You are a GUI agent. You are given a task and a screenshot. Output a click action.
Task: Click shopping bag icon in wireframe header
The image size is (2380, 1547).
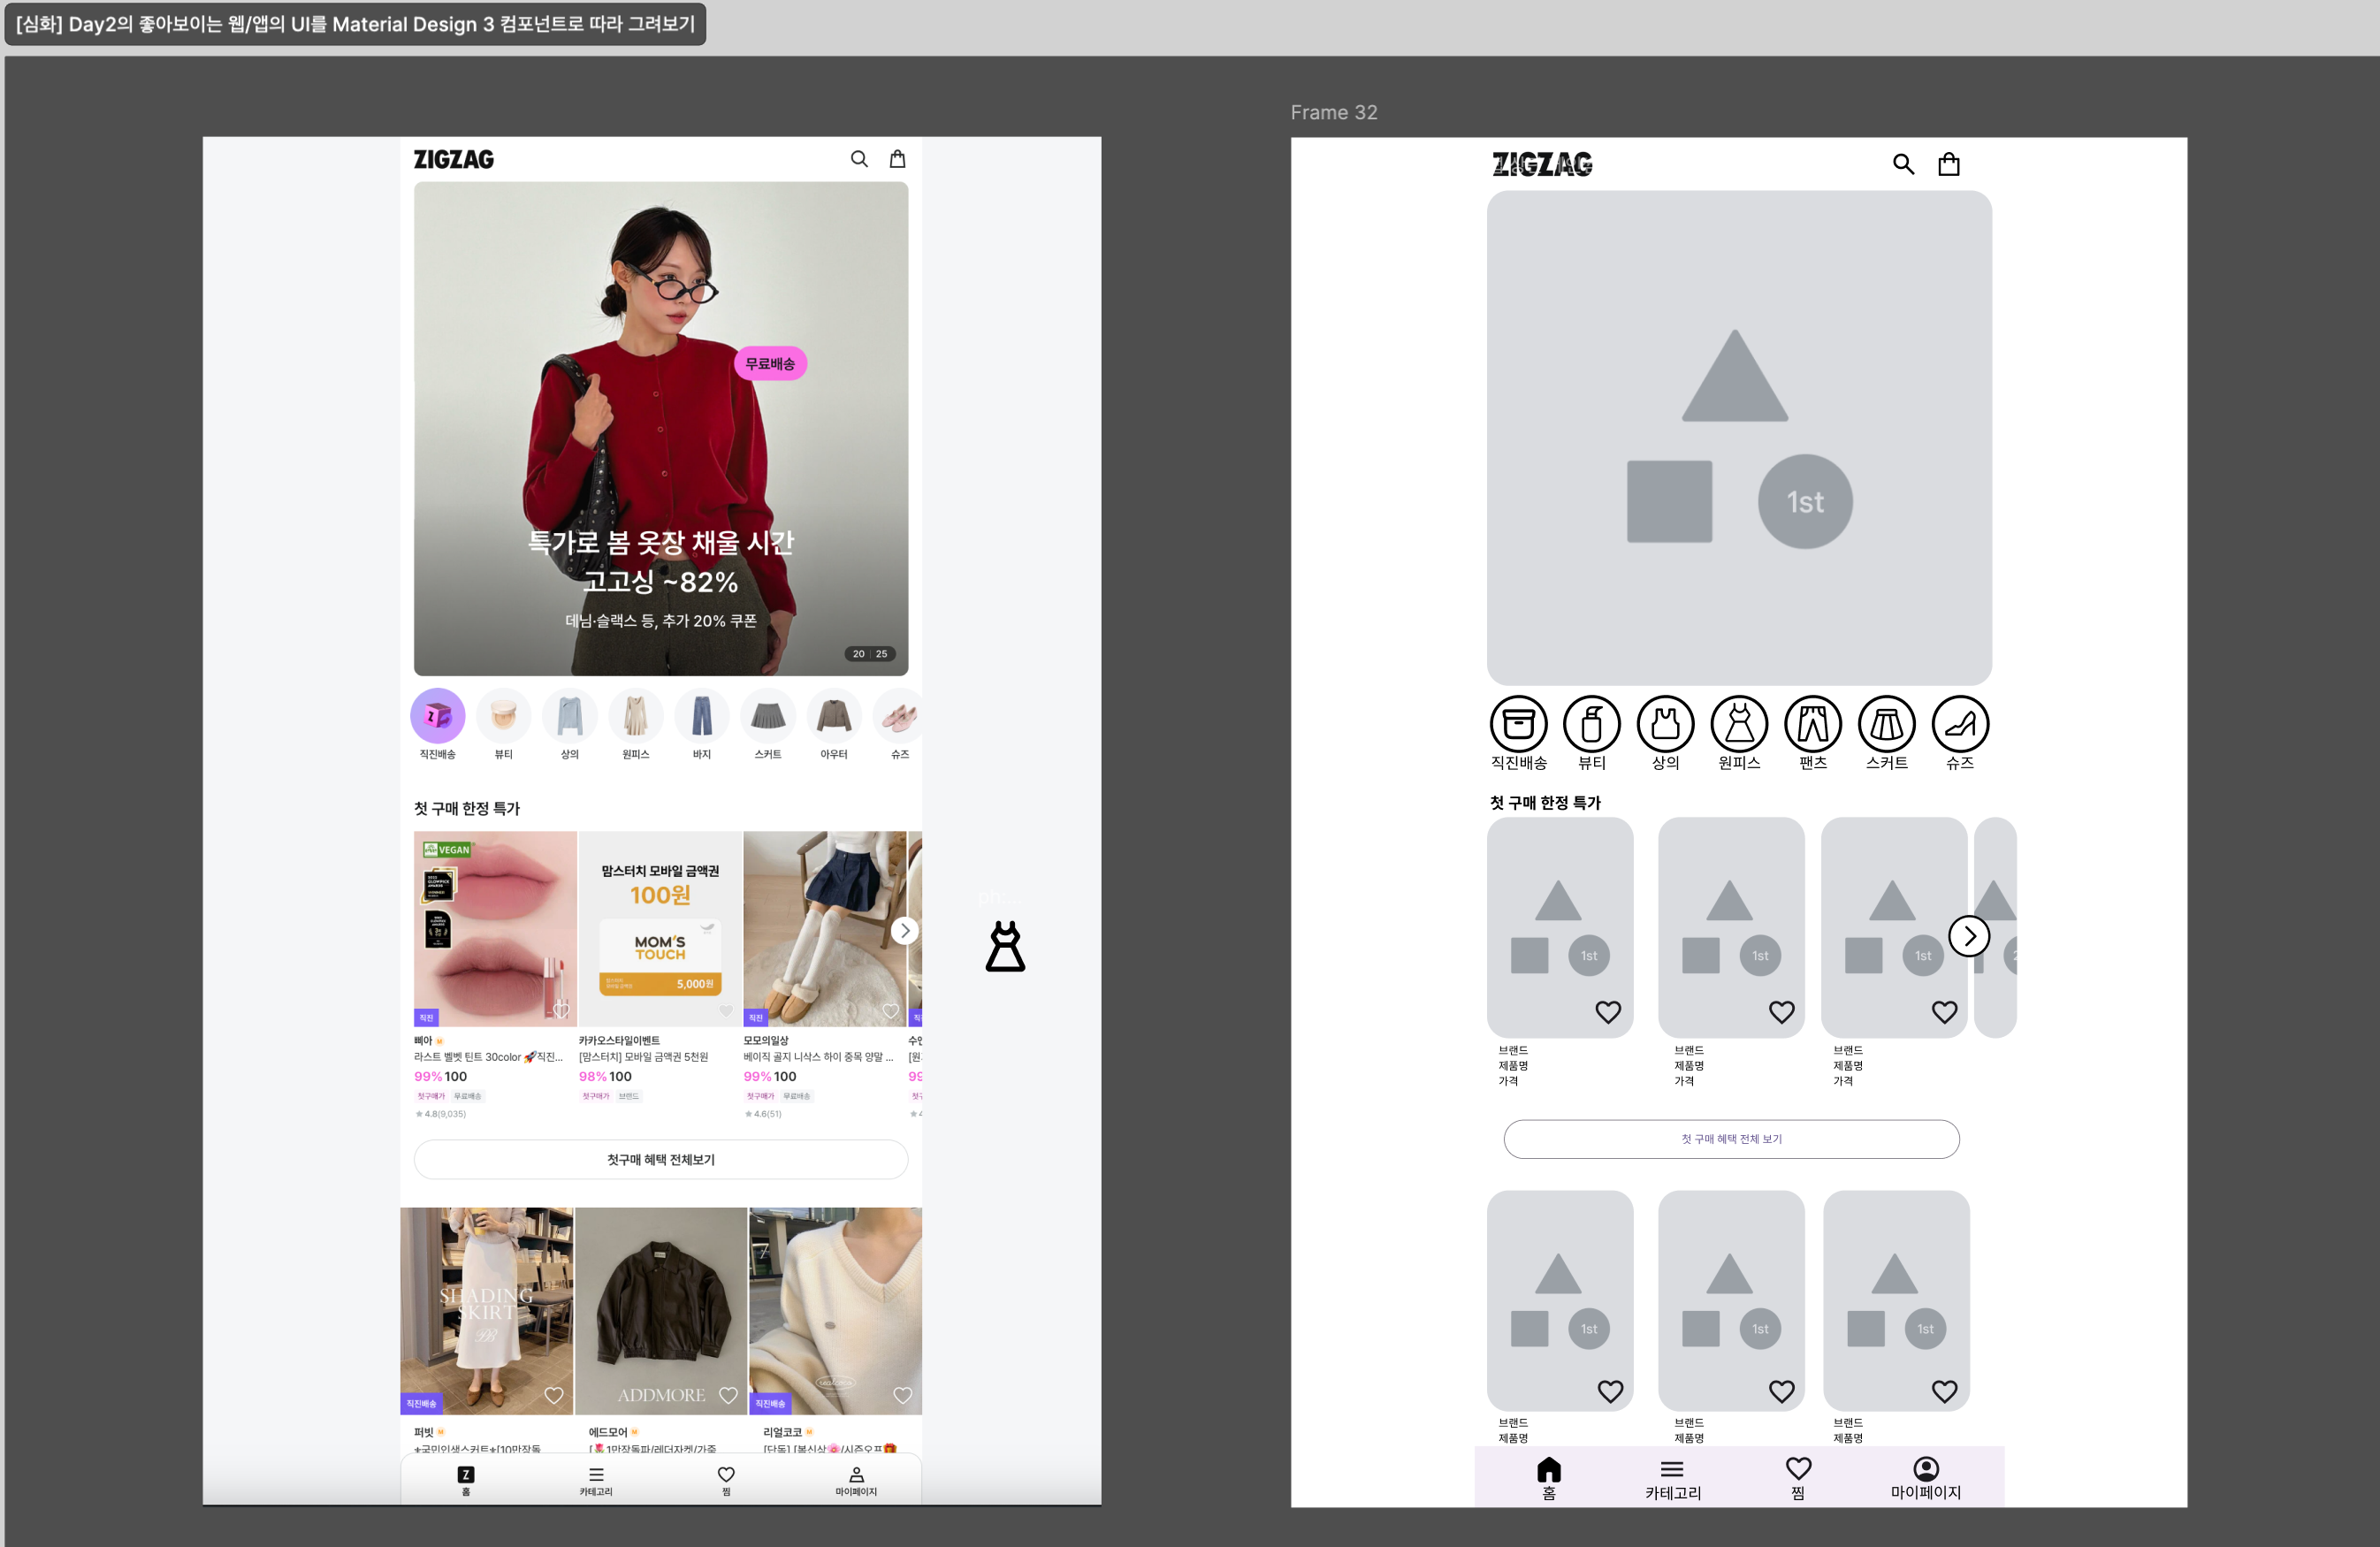click(x=1948, y=164)
